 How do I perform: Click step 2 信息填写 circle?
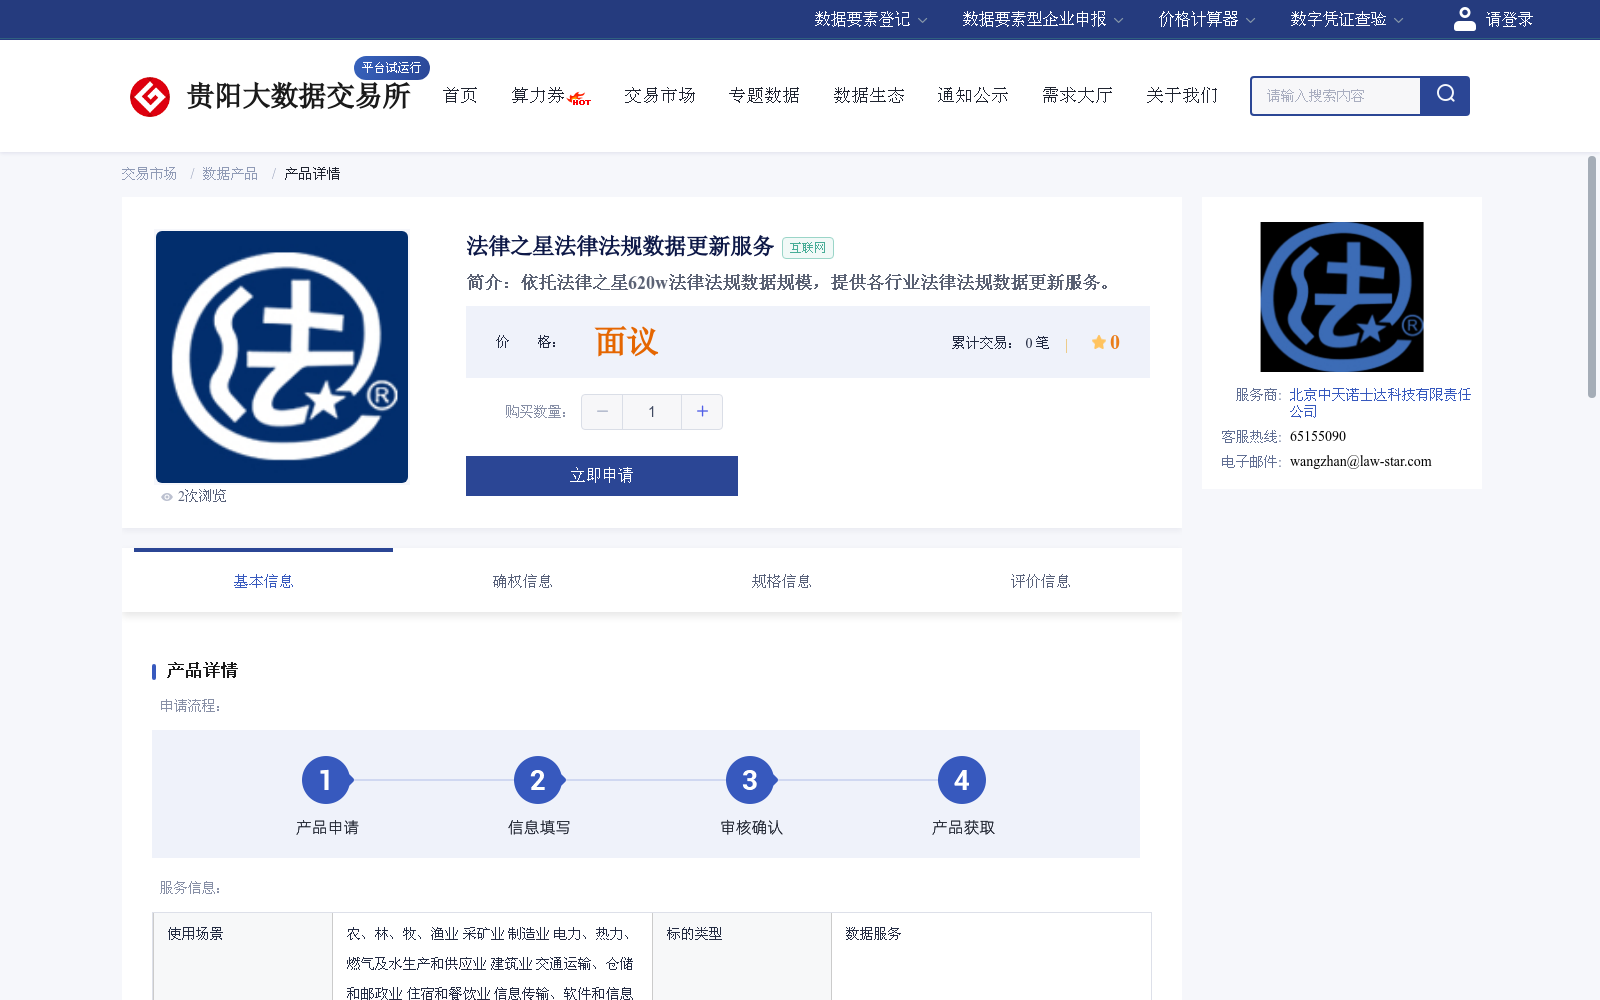click(x=538, y=780)
